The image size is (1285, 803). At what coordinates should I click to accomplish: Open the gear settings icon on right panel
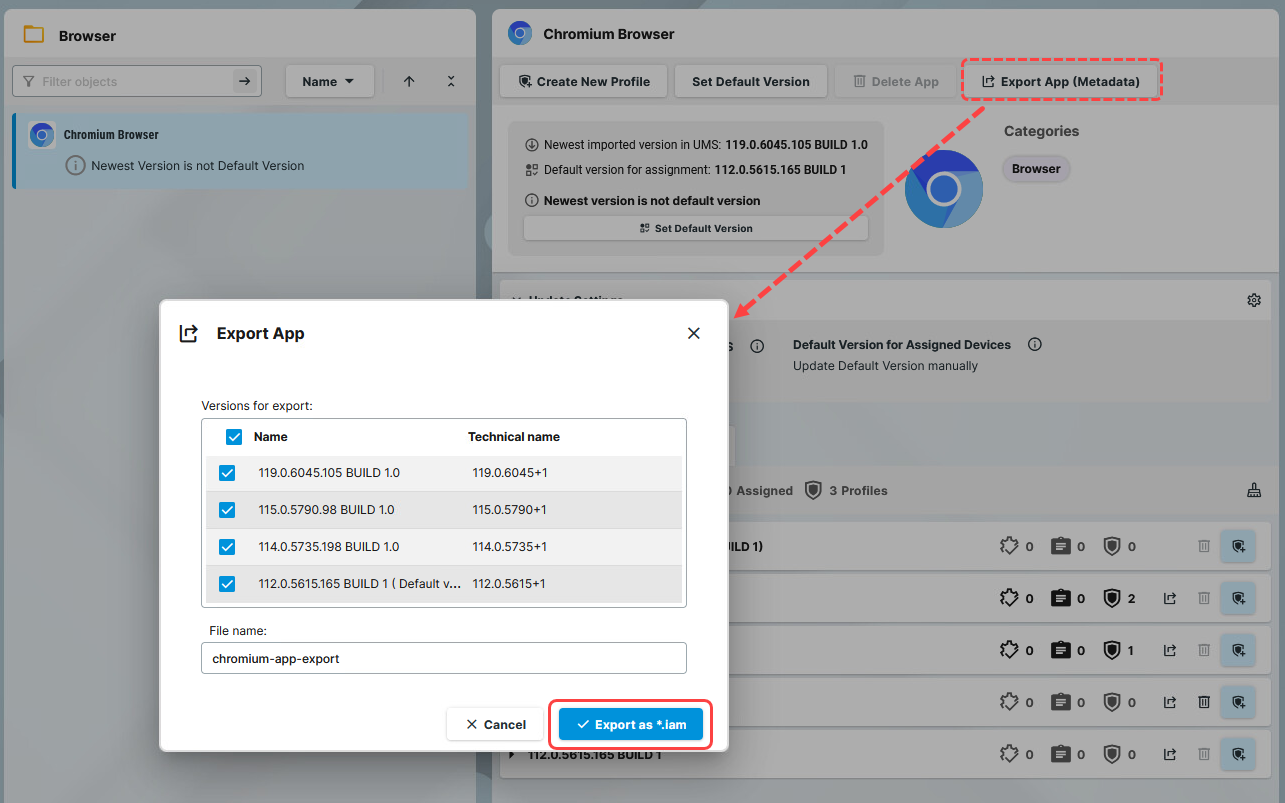(x=1254, y=299)
